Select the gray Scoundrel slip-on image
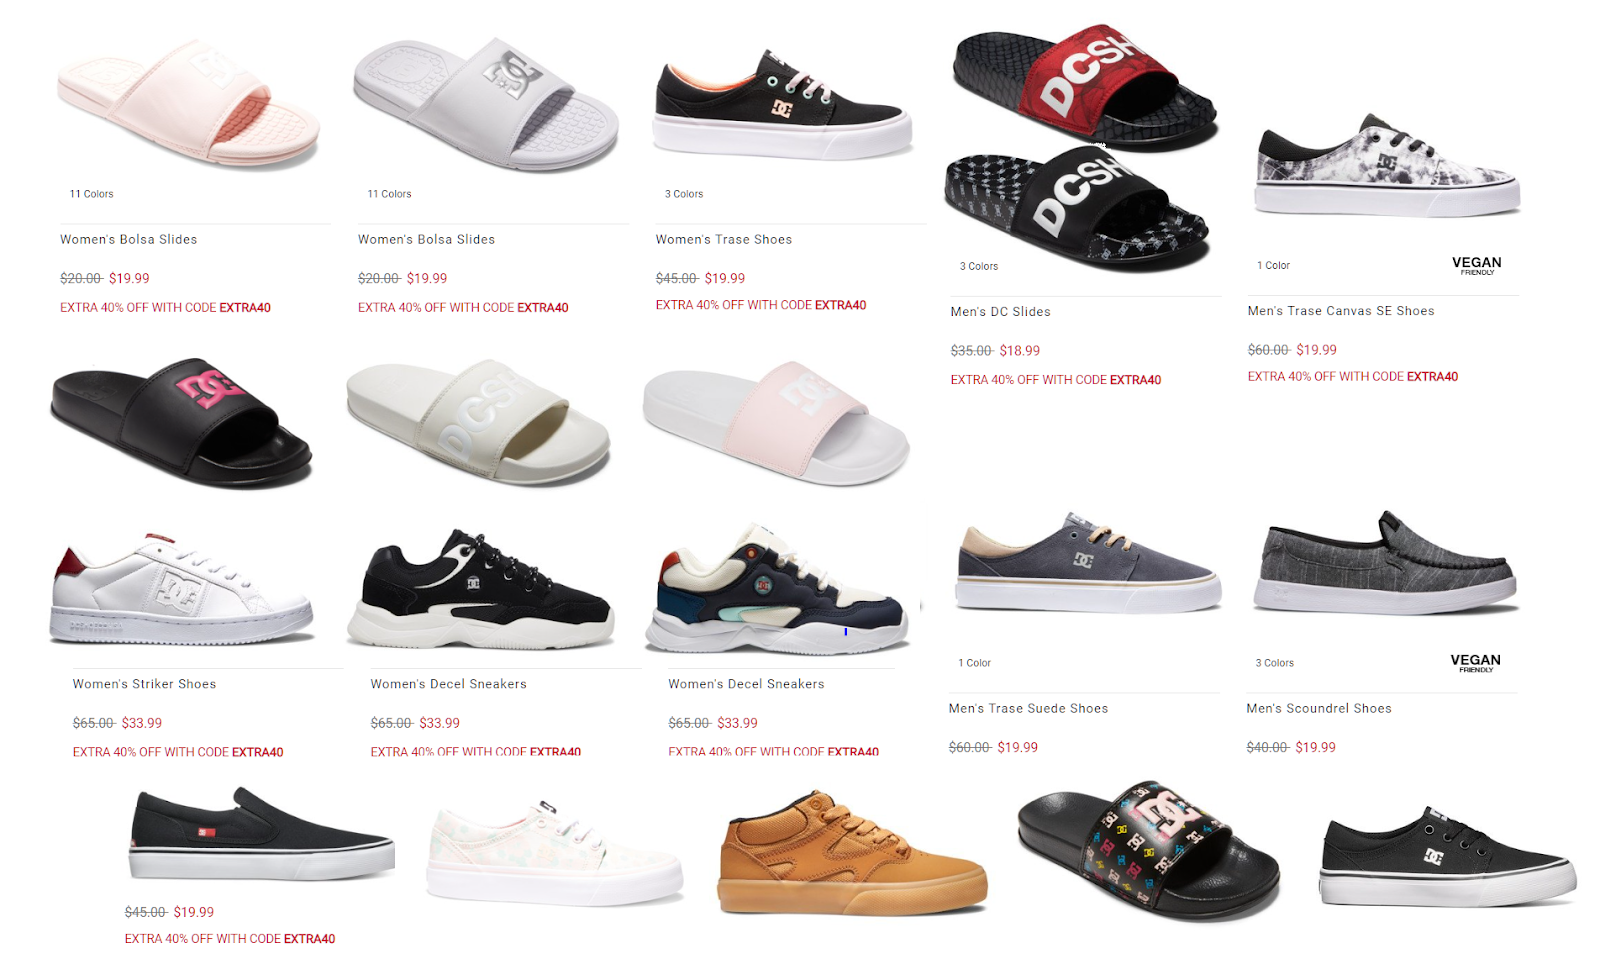 (1388, 563)
